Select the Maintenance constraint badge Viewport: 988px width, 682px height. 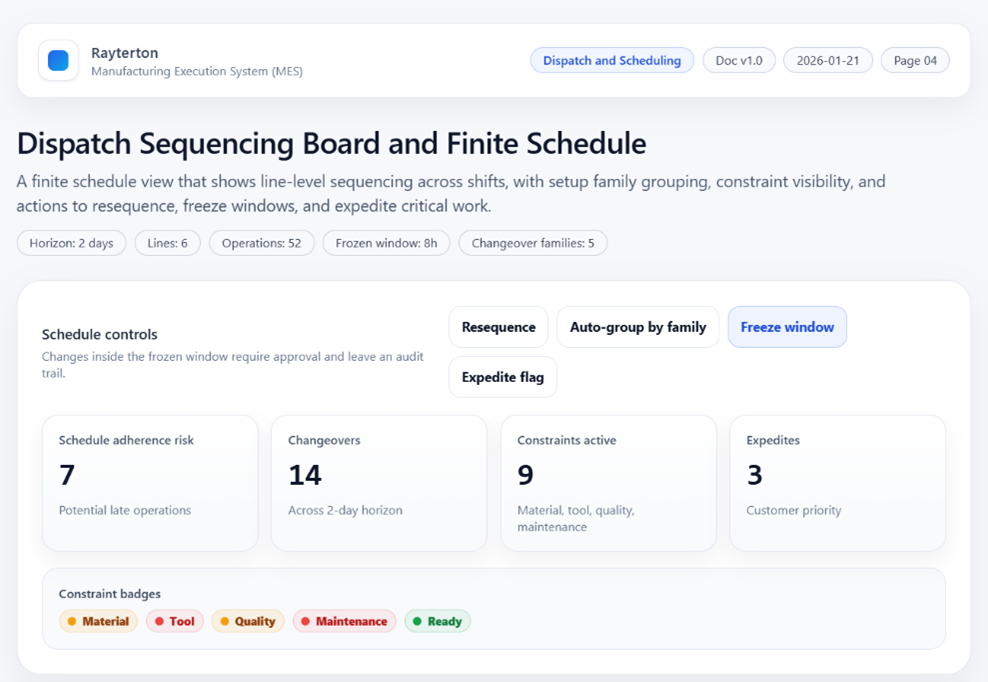[344, 621]
